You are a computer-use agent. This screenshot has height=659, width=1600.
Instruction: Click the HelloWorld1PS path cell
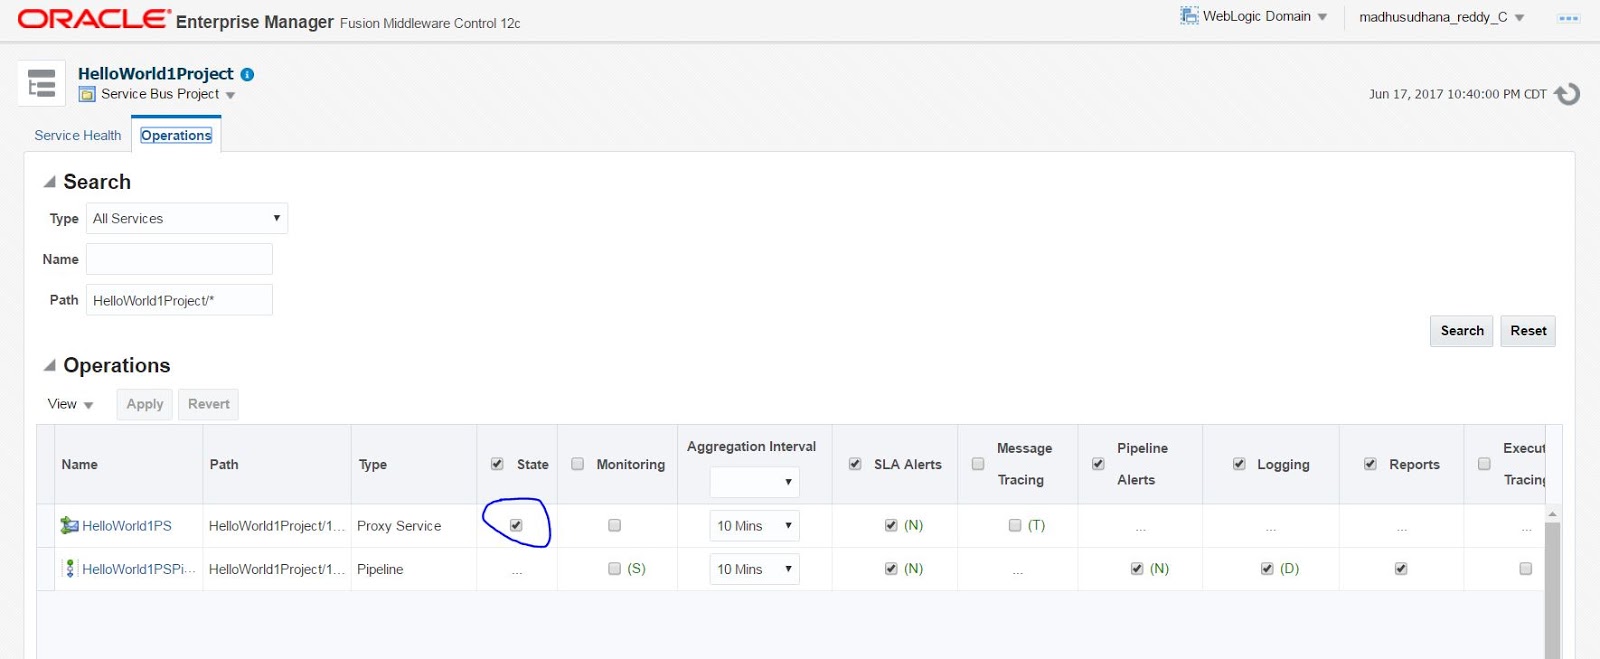pos(276,526)
